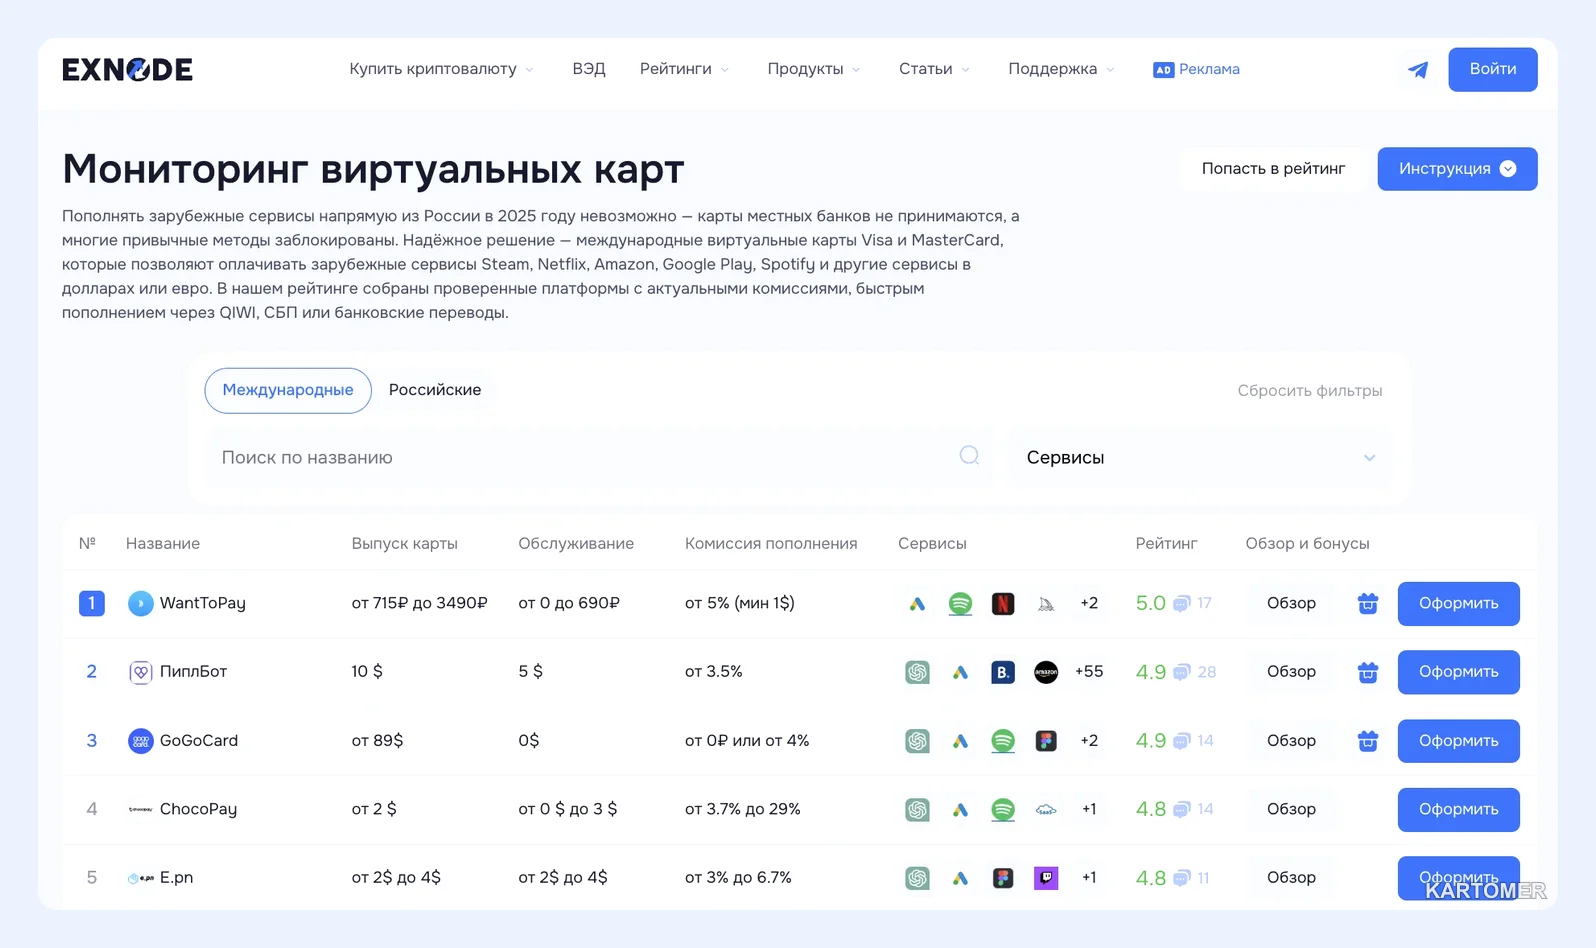The height and width of the screenshot is (948, 1596).
Task: Click the Figma icon in GoGoCard row
Action: point(1046,741)
